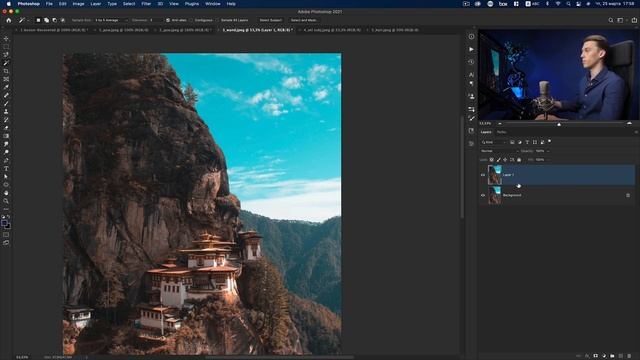Open the blend mode Normal dropdown
This screenshot has width=640, height=360.
pyautogui.click(x=499, y=151)
